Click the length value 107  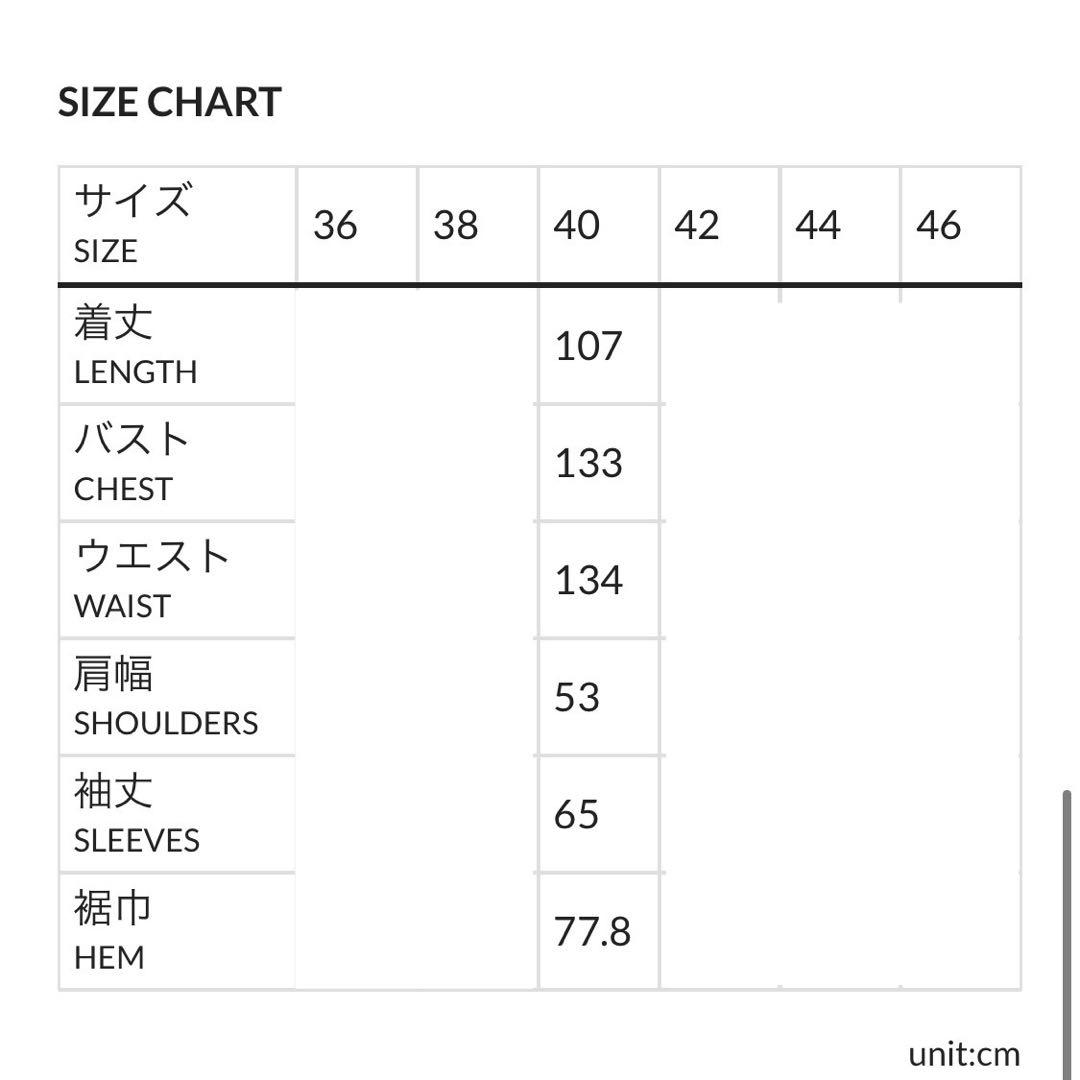pos(589,346)
